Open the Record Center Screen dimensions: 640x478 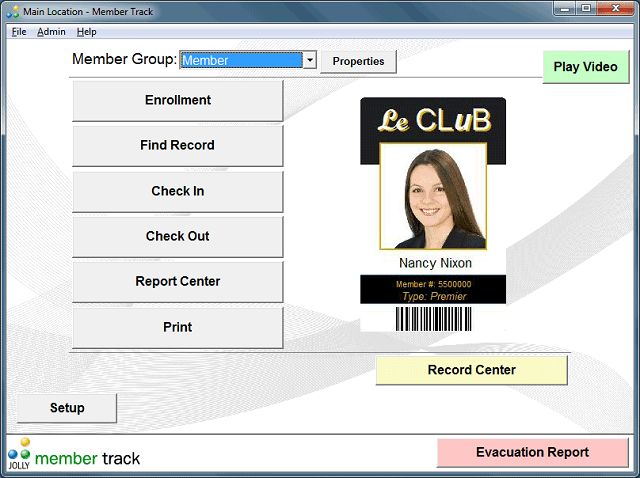pos(471,370)
